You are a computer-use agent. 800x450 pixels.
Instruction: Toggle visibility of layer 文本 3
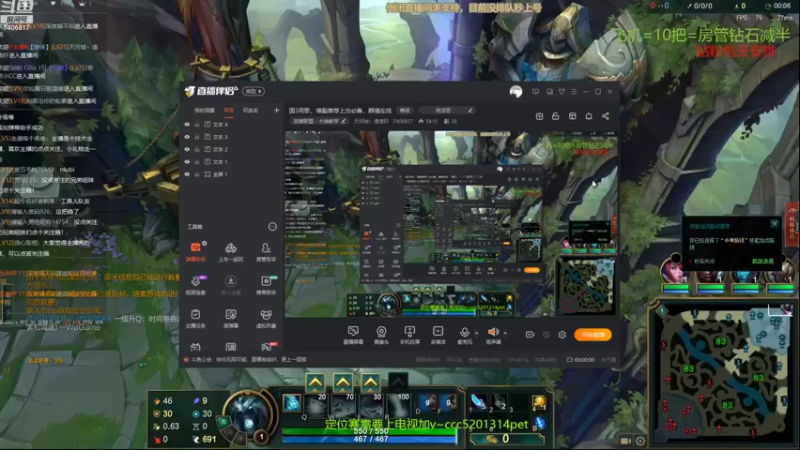click(x=187, y=137)
